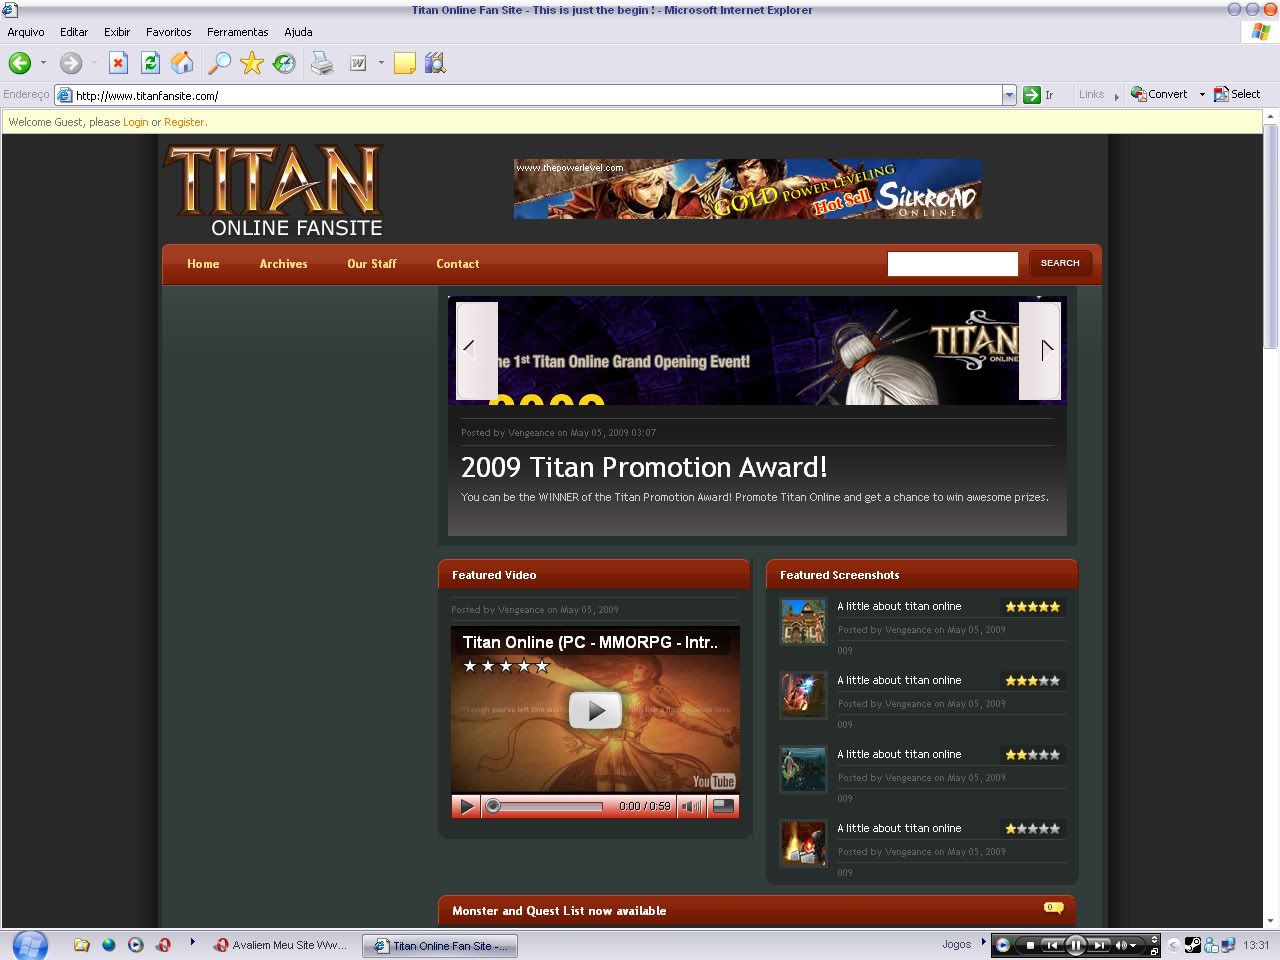Click the comment count bubble icon
The height and width of the screenshot is (960, 1280).
pyautogui.click(x=1052, y=908)
